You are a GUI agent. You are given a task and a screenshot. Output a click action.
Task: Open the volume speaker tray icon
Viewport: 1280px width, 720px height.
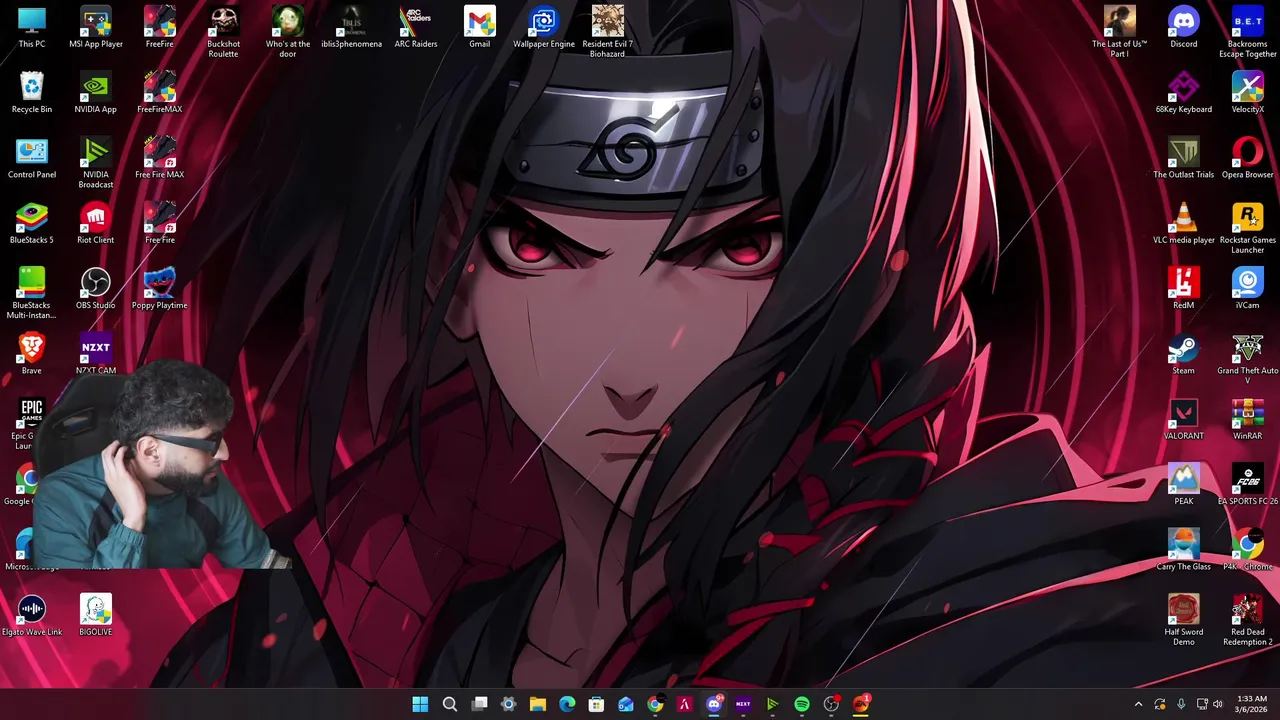[x=1218, y=705]
